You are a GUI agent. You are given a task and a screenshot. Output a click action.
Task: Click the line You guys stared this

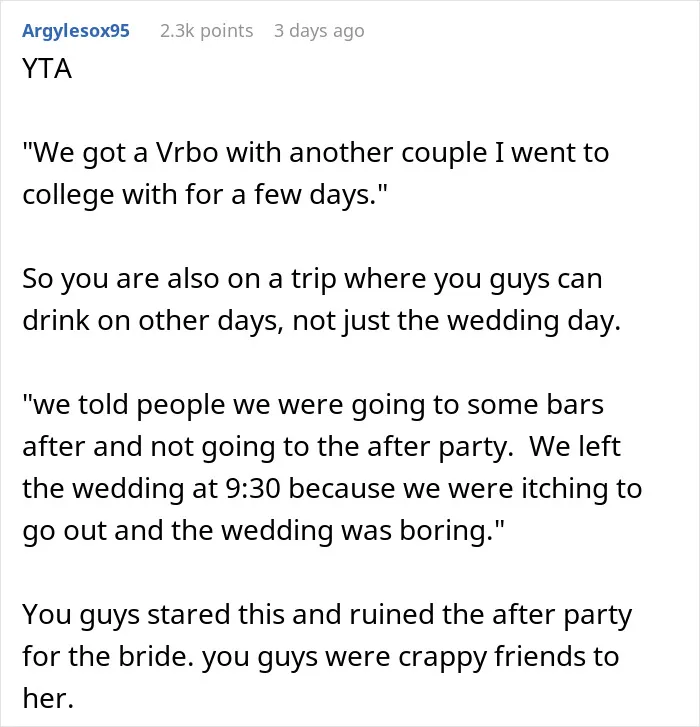[x=327, y=614]
